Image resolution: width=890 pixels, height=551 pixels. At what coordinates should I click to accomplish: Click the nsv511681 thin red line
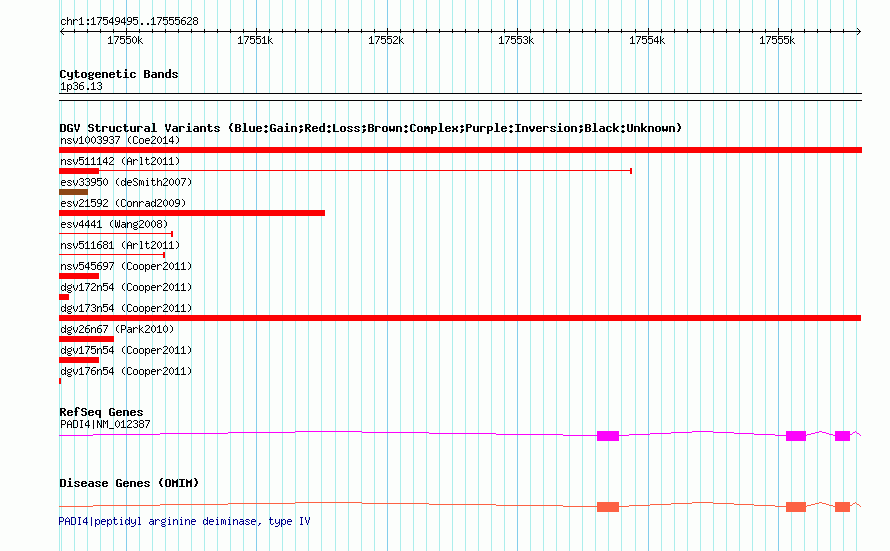[x=112, y=255]
